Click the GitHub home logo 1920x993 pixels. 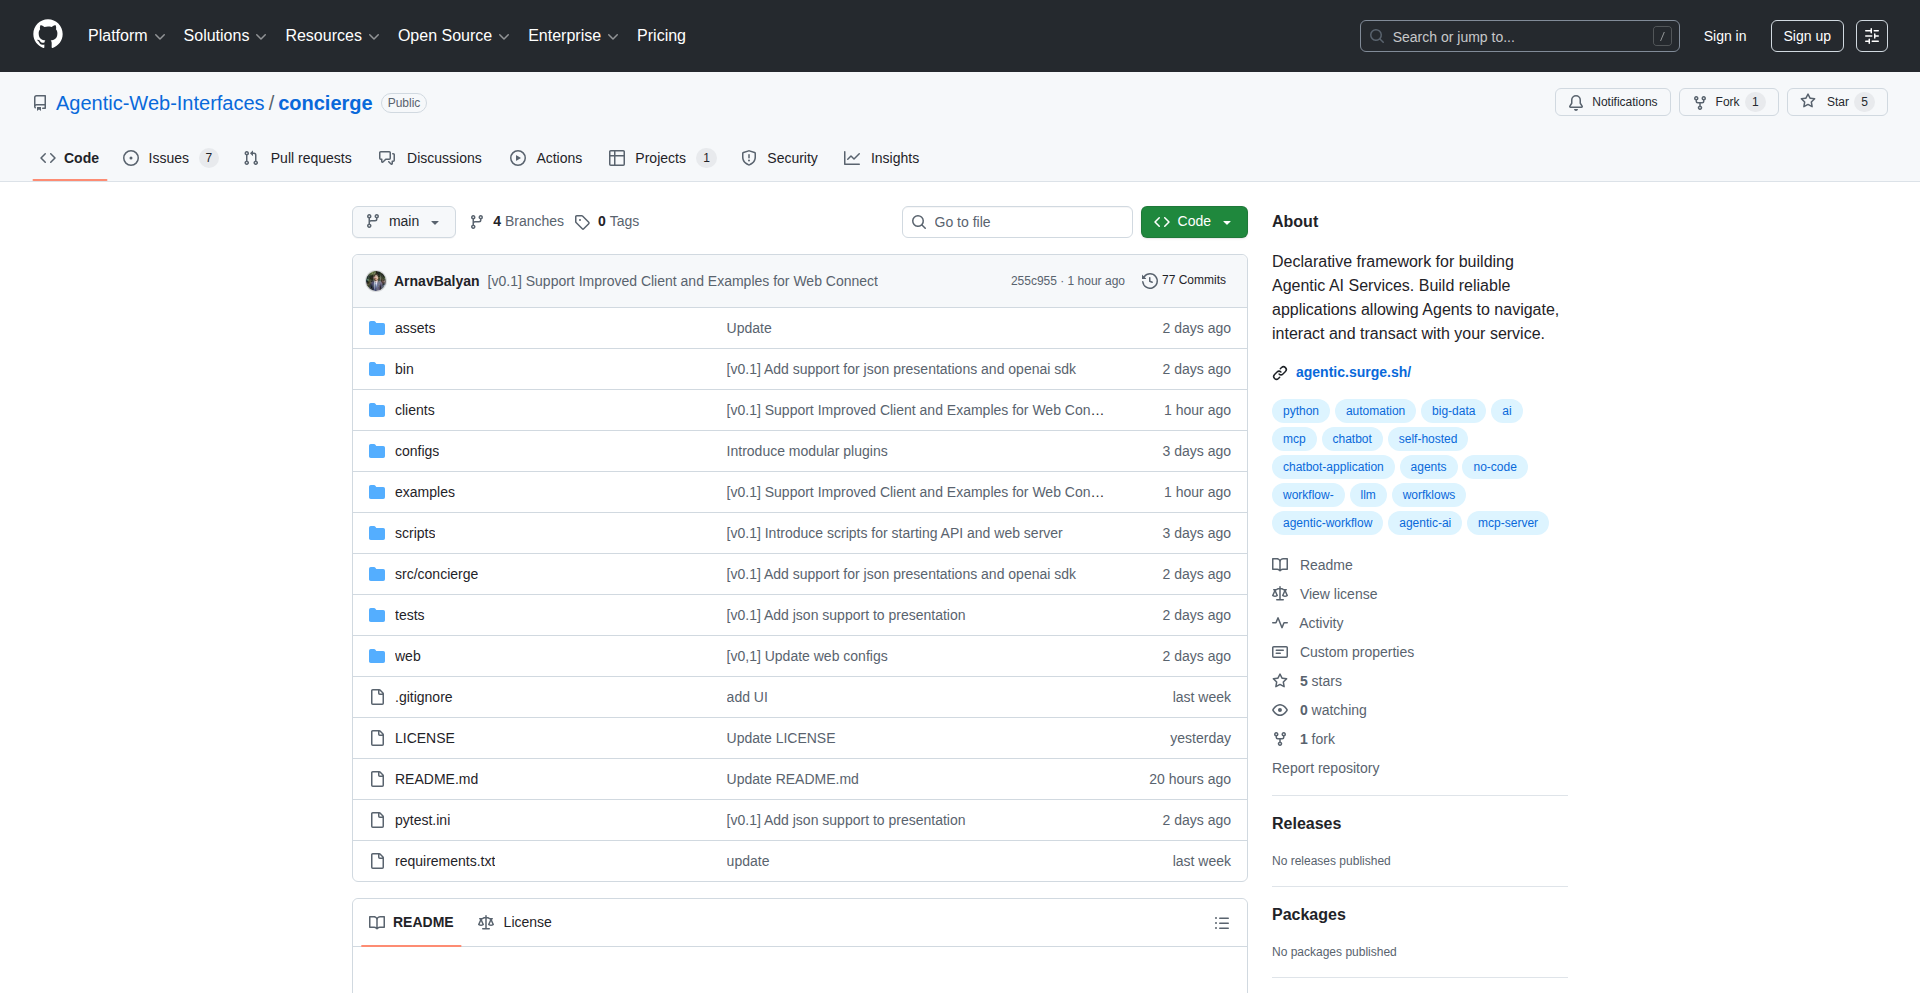click(x=46, y=35)
